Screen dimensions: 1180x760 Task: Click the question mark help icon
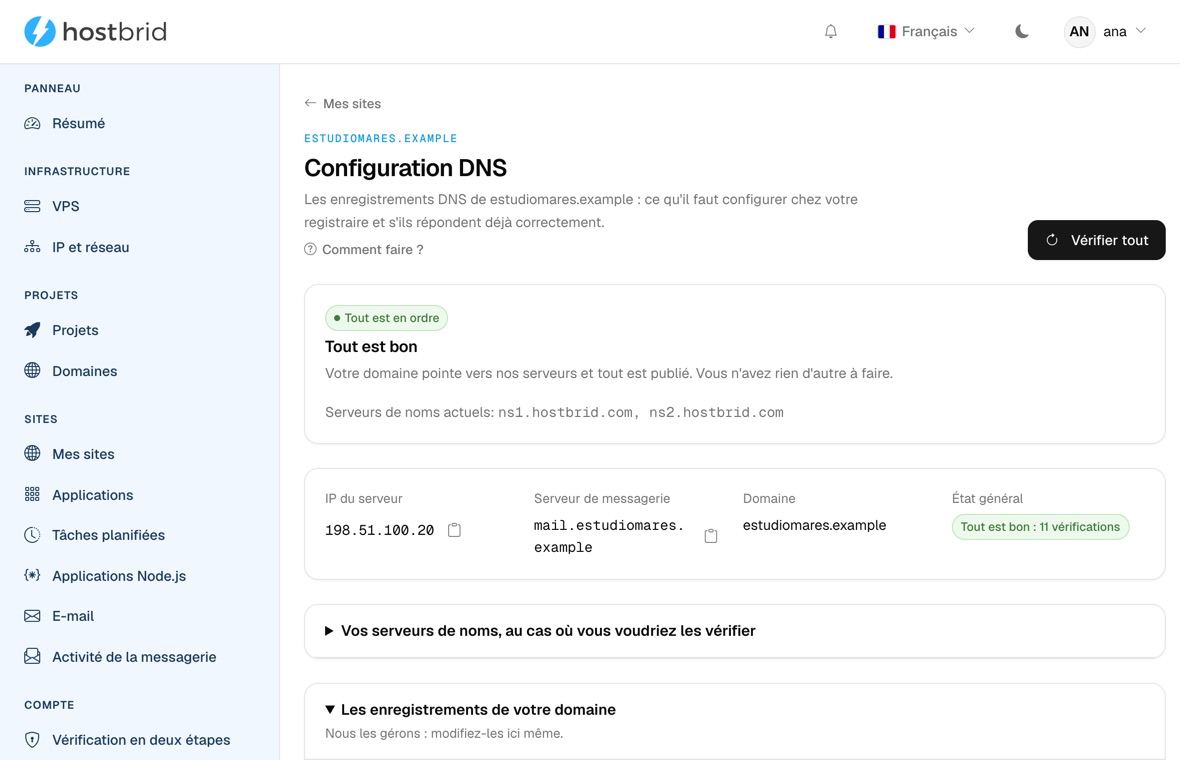pyautogui.click(x=310, y=249)
